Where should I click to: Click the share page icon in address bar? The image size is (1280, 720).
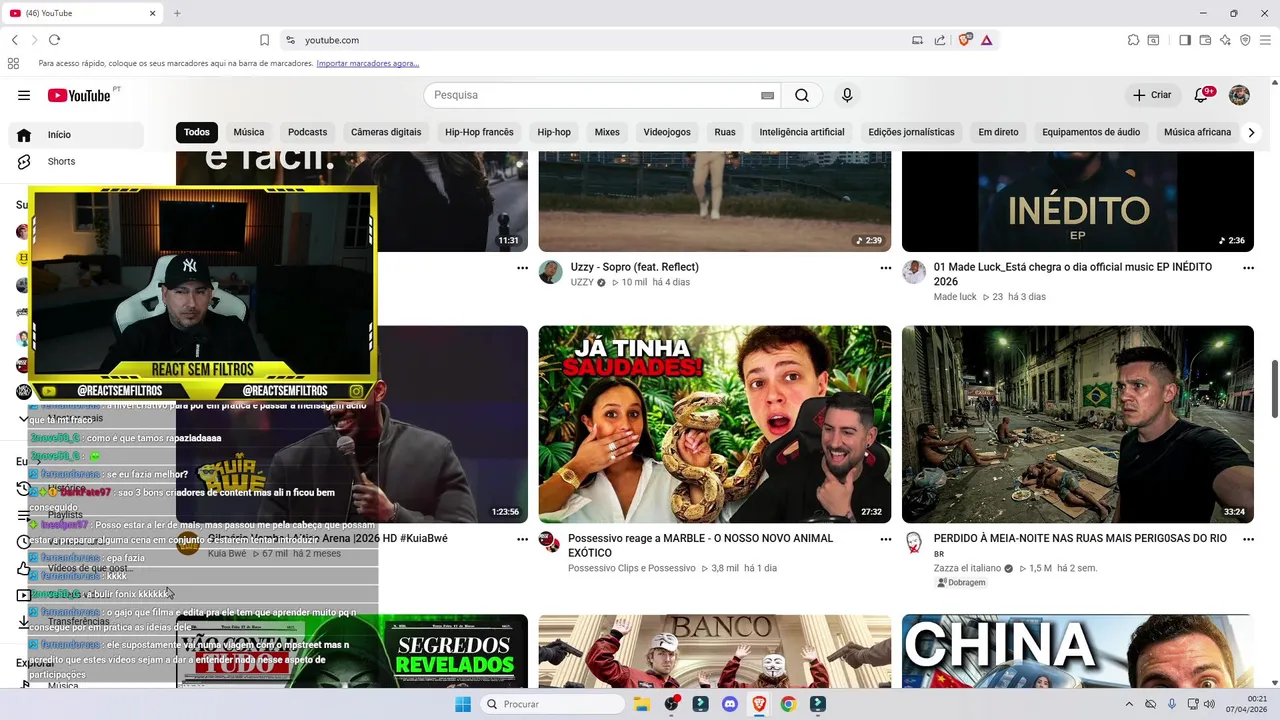click(x=940, y=40)
